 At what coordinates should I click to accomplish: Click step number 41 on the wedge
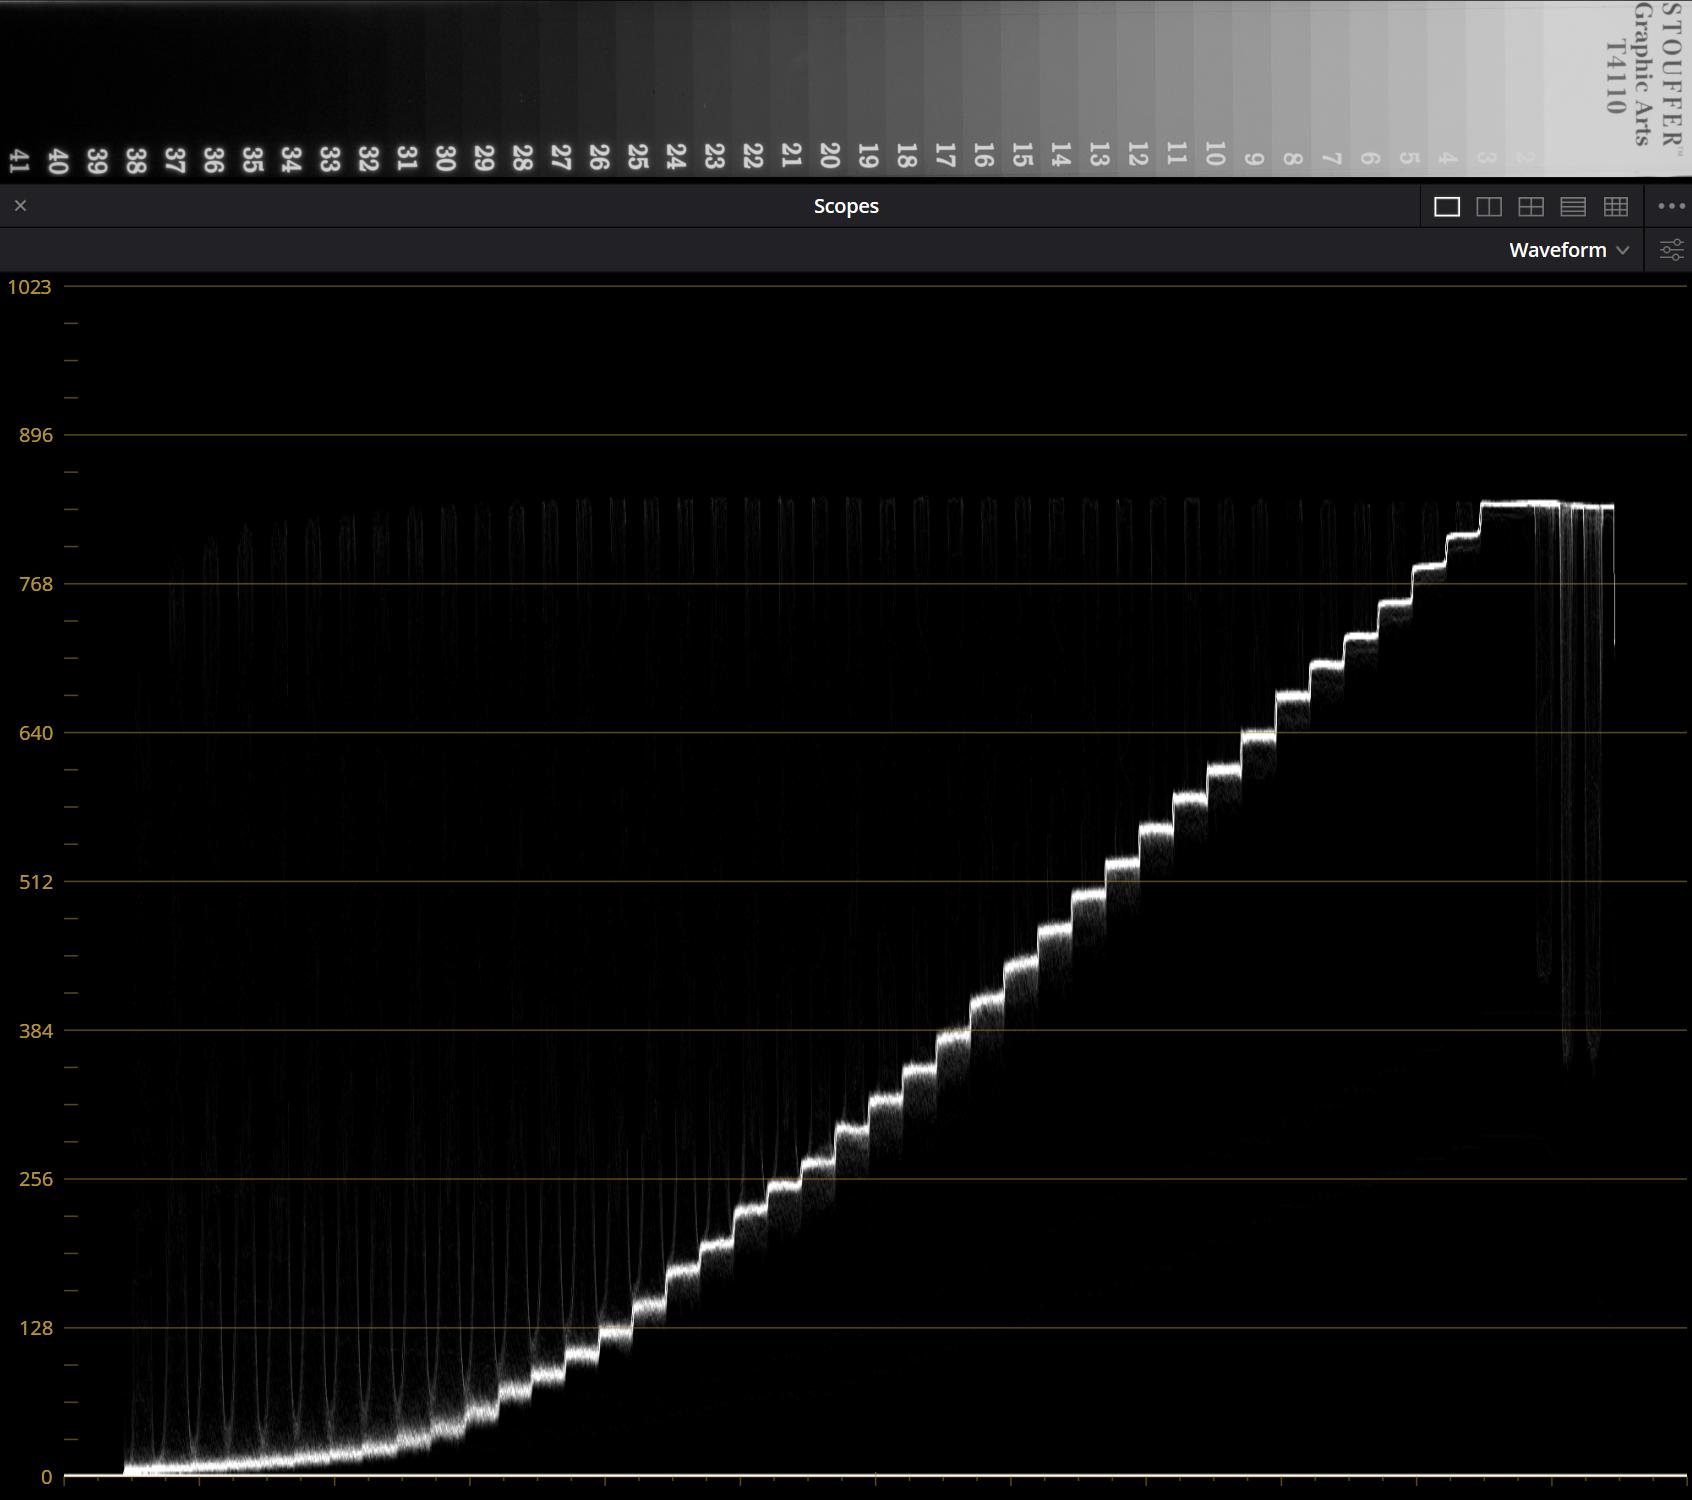(19, 160)
